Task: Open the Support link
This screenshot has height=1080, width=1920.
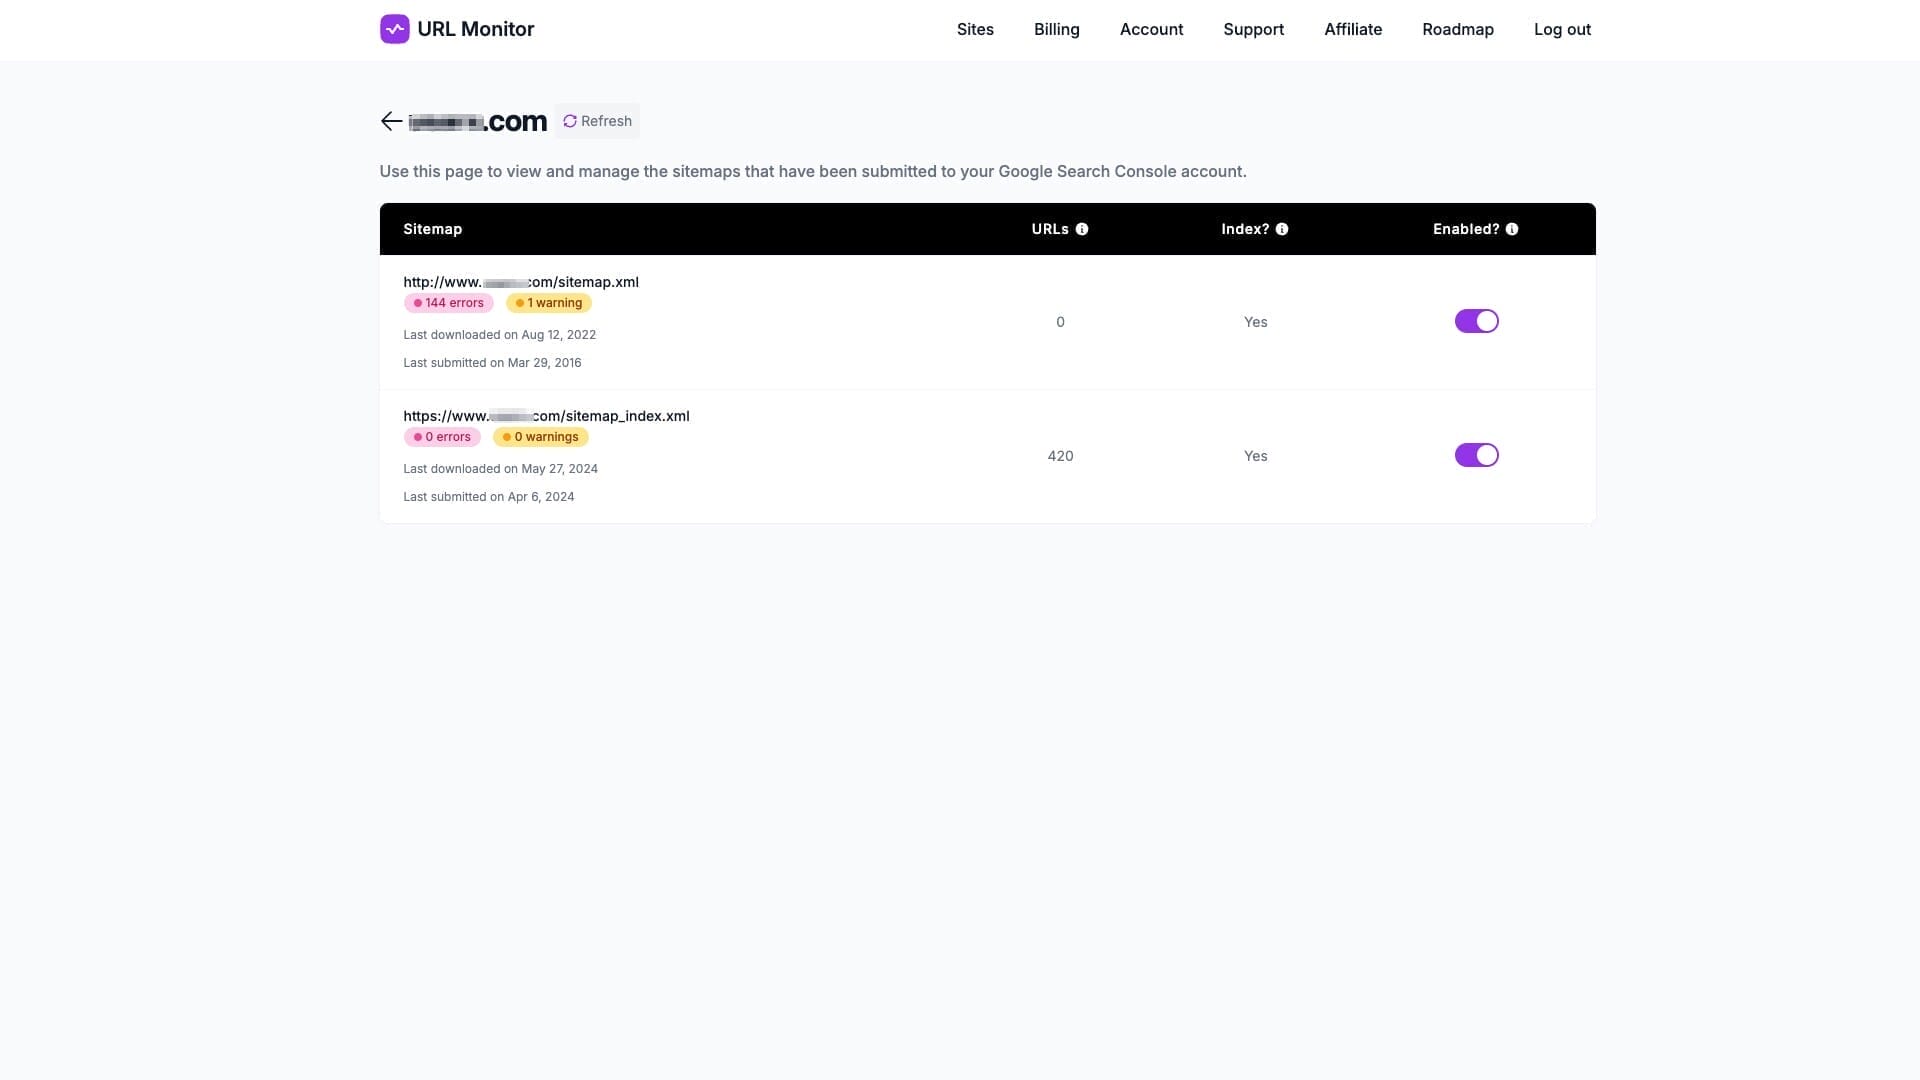Action: (1253, 30)
